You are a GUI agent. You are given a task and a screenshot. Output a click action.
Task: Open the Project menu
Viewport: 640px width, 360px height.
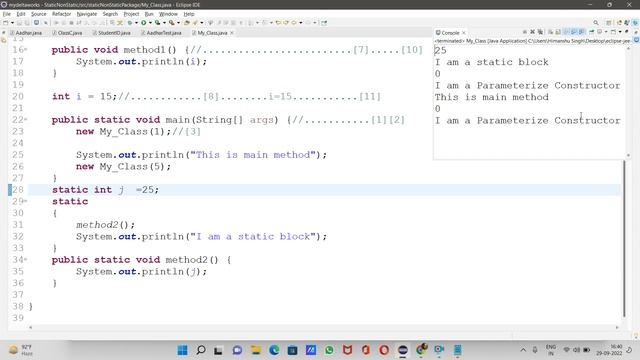(131, 14)
